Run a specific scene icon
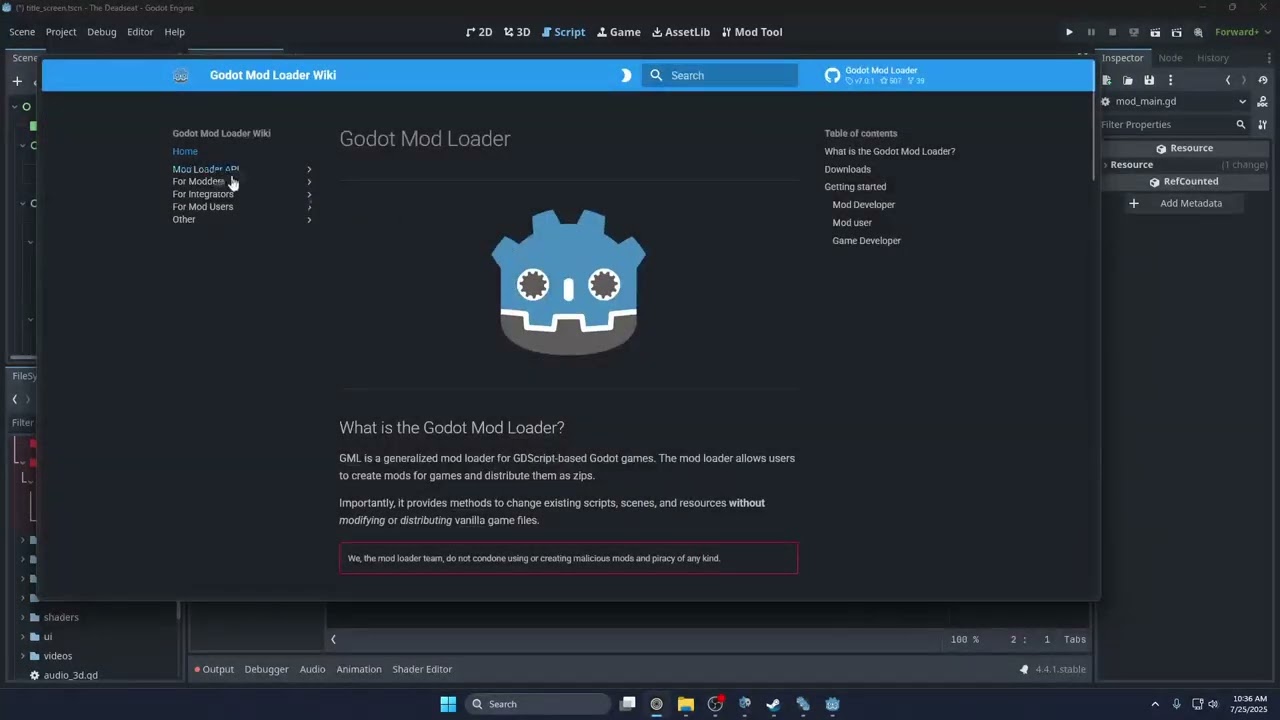Viewport: 1280px width, 720px height. coord(1177,32)
